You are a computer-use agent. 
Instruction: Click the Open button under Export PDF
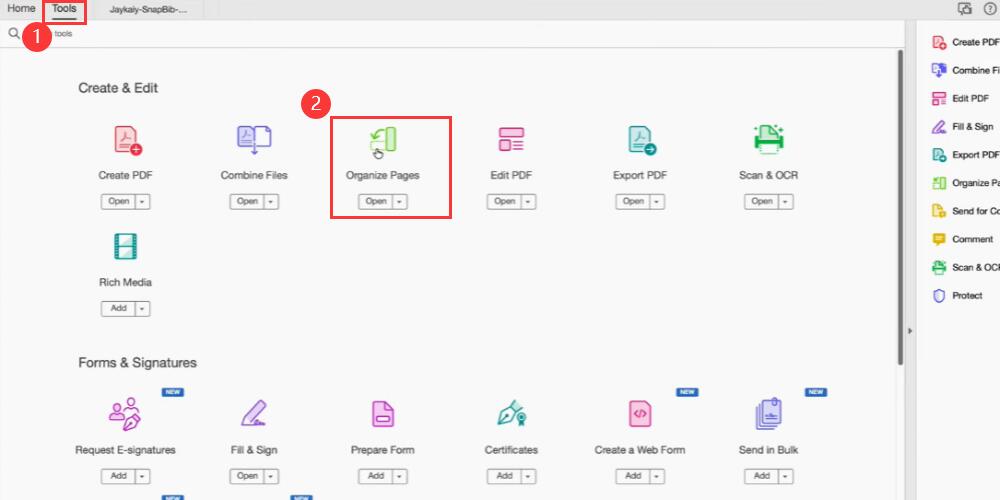pyautogui.click(x=633, y=202)
